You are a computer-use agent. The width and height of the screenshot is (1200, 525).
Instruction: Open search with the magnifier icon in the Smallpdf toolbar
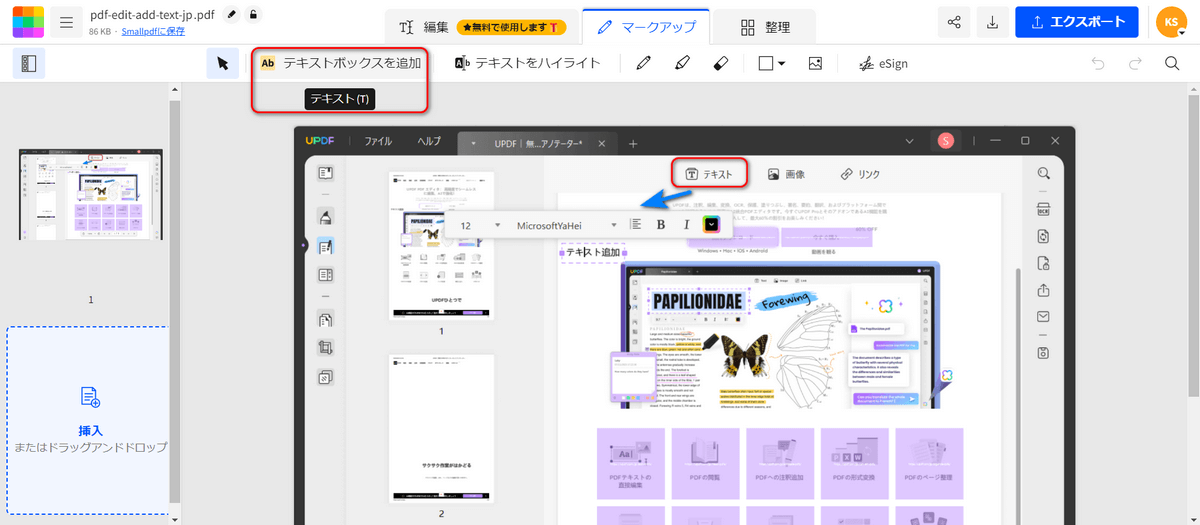(1172, 63)
